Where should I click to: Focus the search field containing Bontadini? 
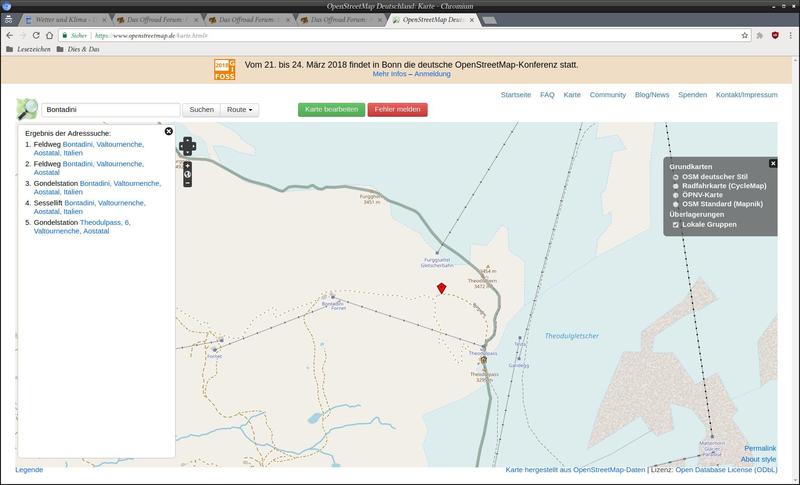point(111,110)
